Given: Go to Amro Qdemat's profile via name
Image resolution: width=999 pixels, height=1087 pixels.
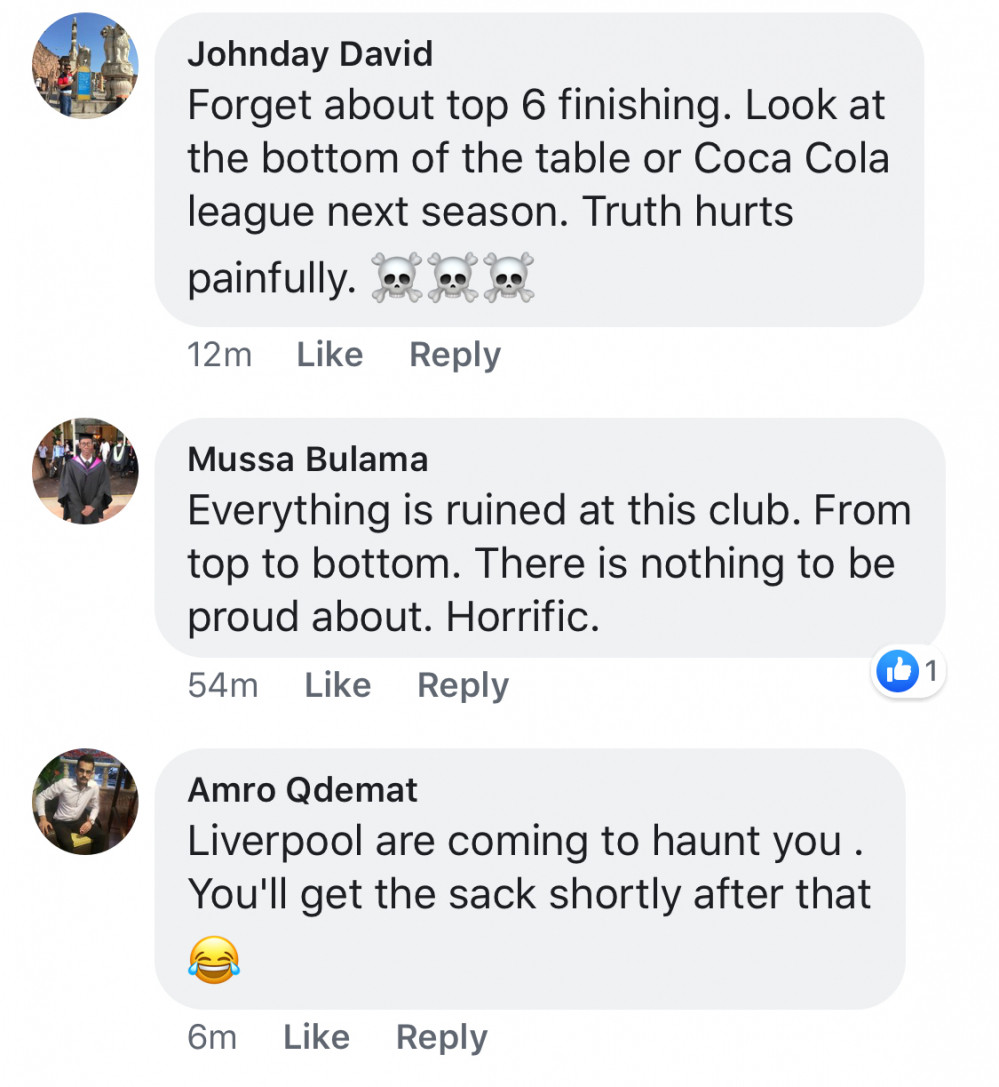Looking at the screenshot, I should click(x=303, y=789).
